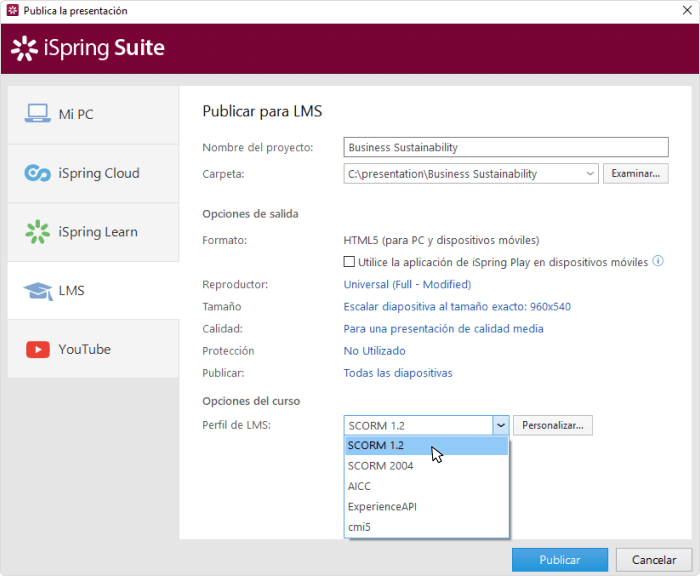Click the red YouTube play icon
Image resolution: width=700 pixels, height=576 pixels.
[x=38, y=350]
